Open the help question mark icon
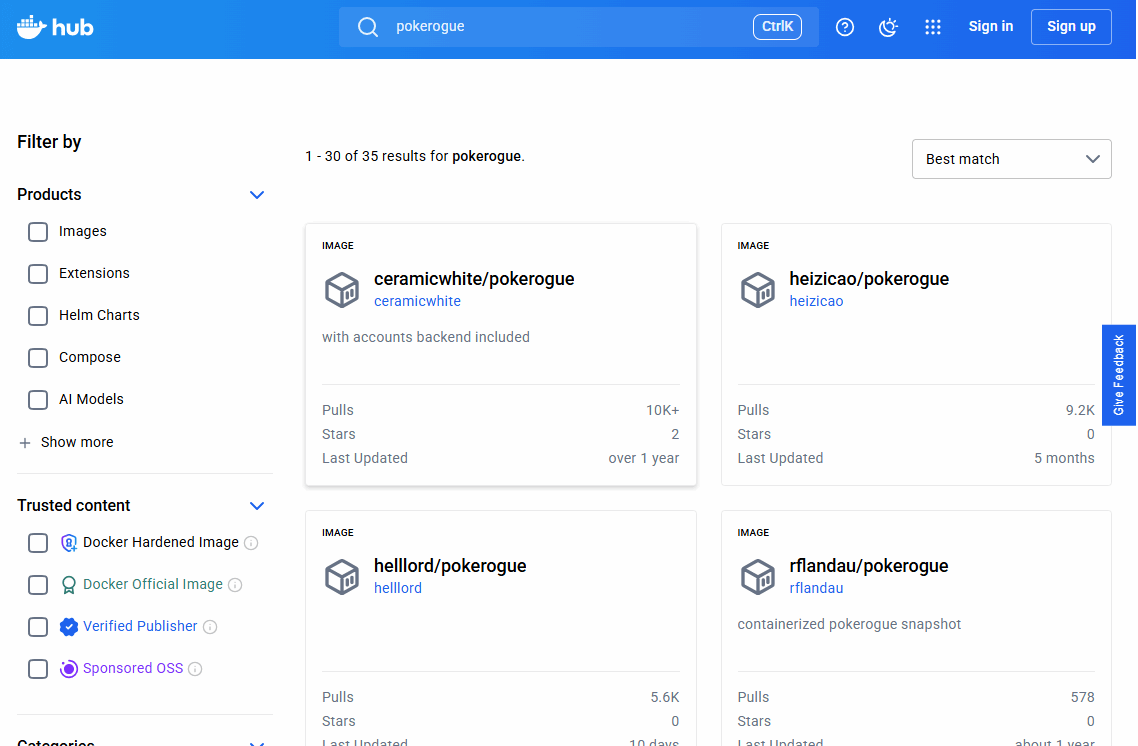 (845, 27)
